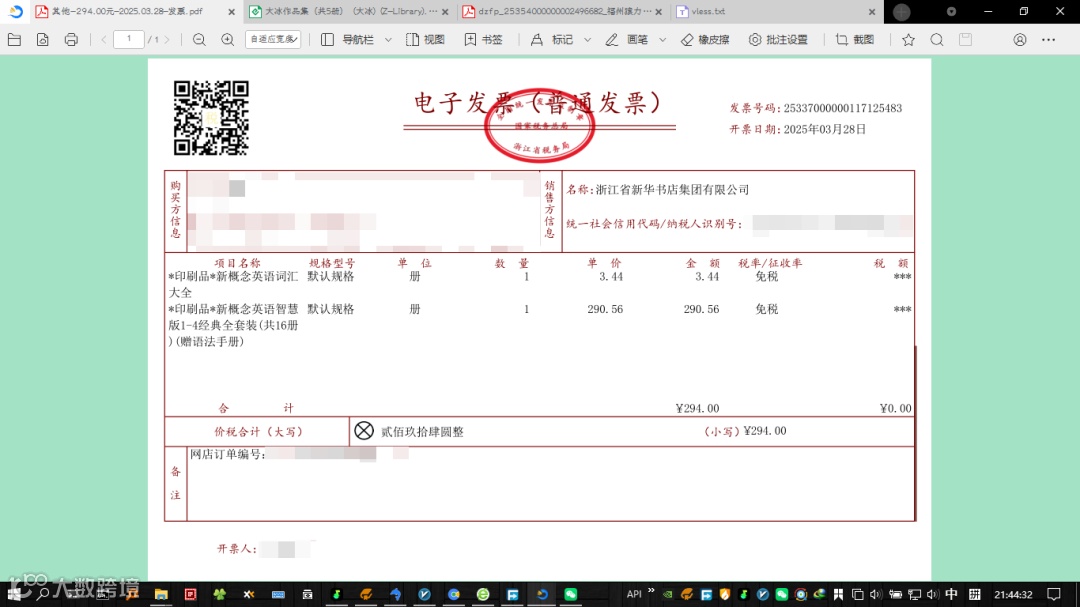Open file with the folder icon

[x=14, y=40]
